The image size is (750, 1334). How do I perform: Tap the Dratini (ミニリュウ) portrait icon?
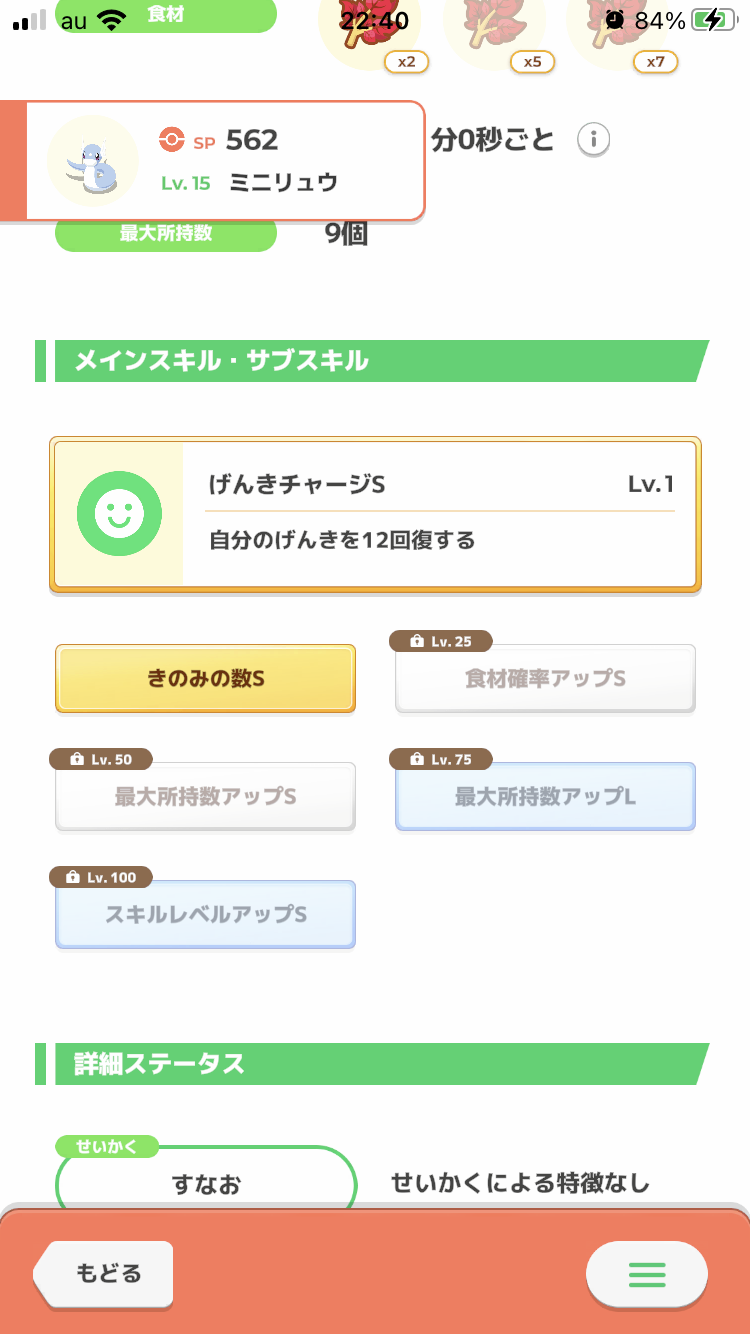[x=93, y=162]
